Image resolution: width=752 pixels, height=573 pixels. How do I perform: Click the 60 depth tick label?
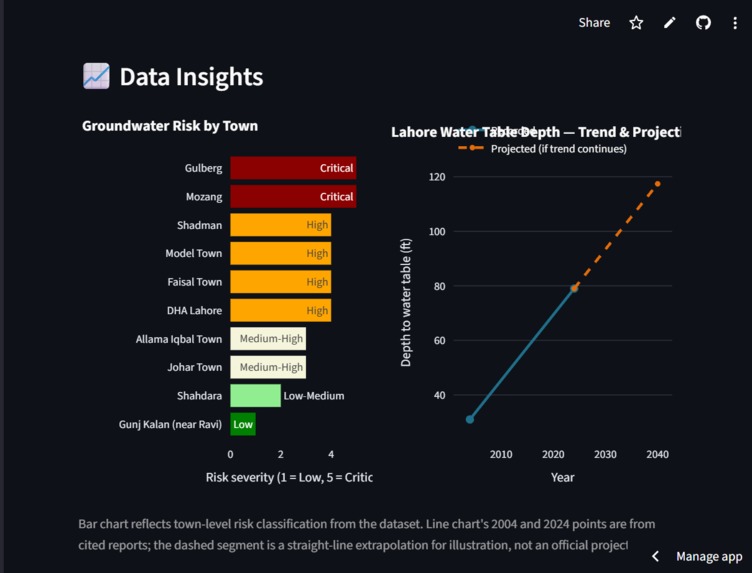pos(439,340)
